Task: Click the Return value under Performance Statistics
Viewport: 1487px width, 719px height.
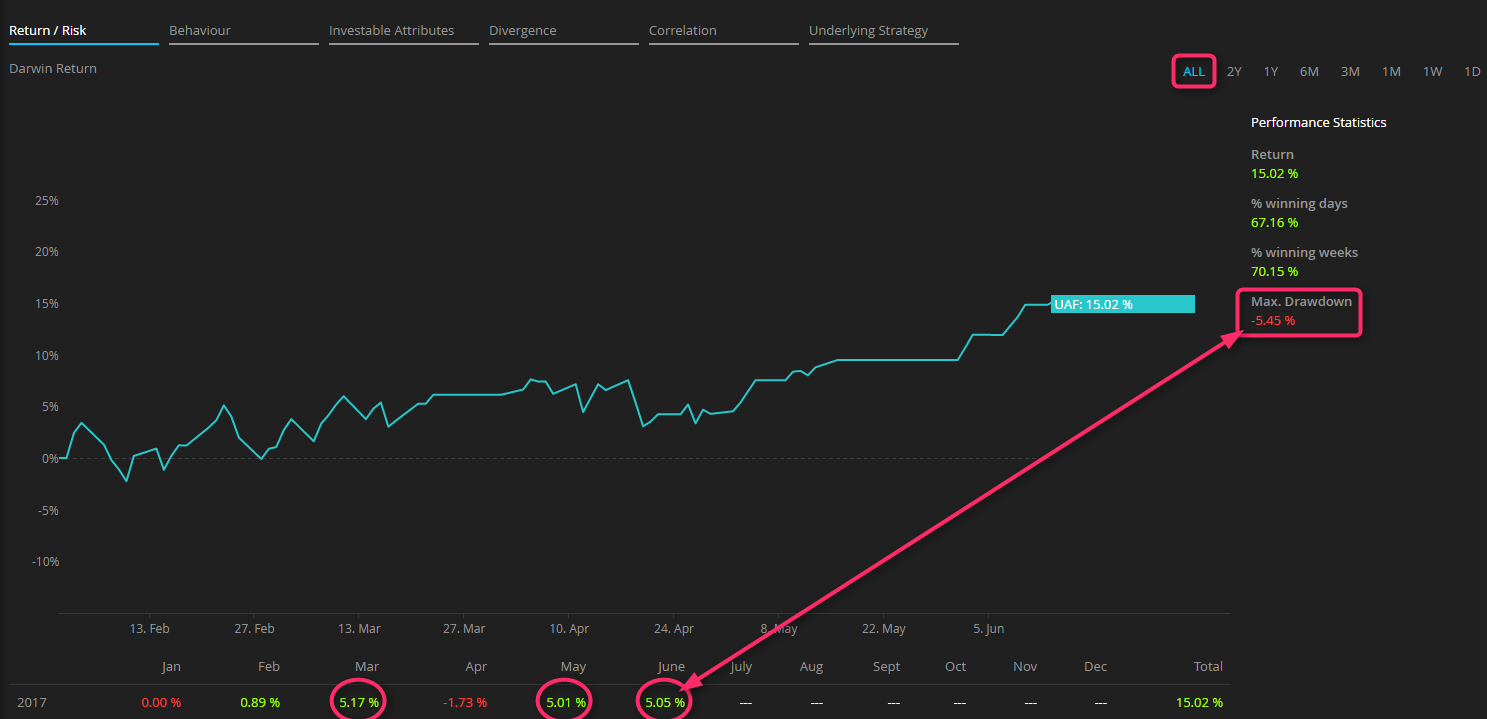Action: (x=1274, y=173)
